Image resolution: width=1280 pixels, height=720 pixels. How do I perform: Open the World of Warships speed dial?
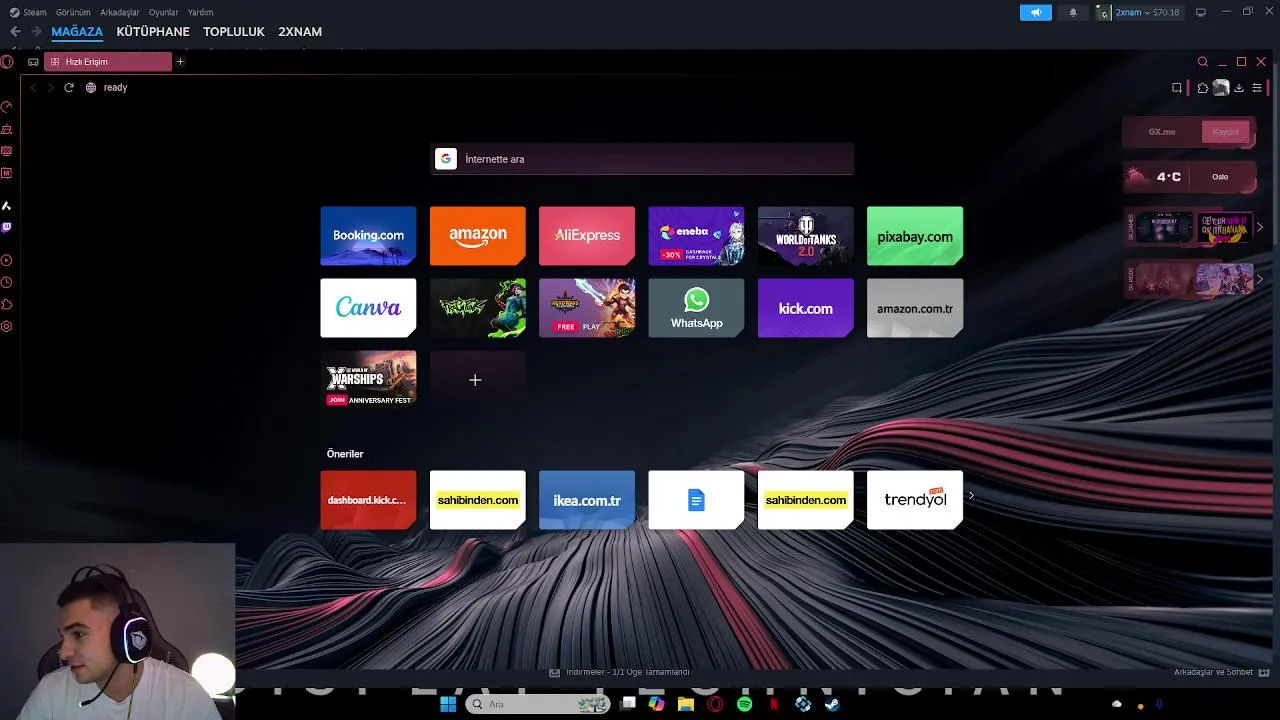pyautogui.click(x=368, y=379)
